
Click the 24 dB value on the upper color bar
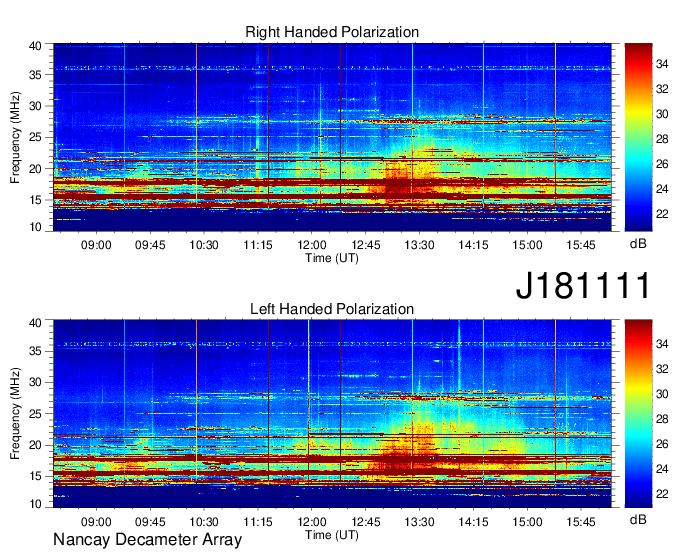tap(662, 189)
